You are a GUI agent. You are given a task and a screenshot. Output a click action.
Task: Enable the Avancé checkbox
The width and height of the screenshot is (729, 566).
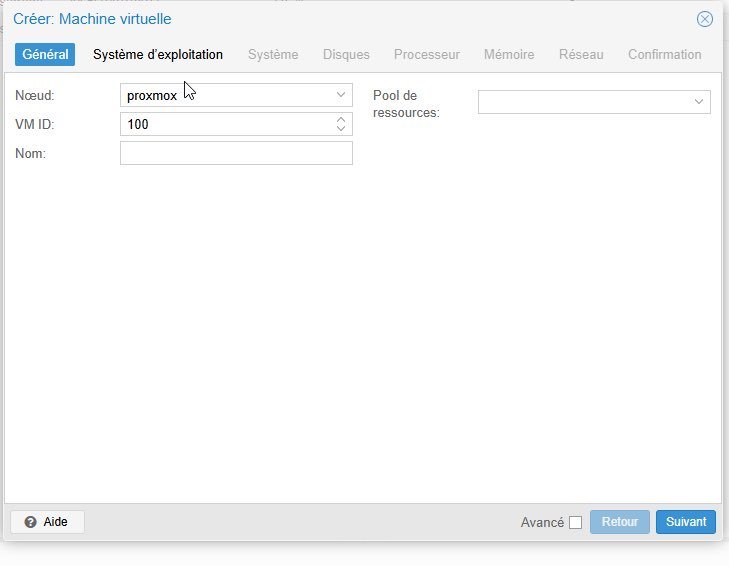click(575, 522)
